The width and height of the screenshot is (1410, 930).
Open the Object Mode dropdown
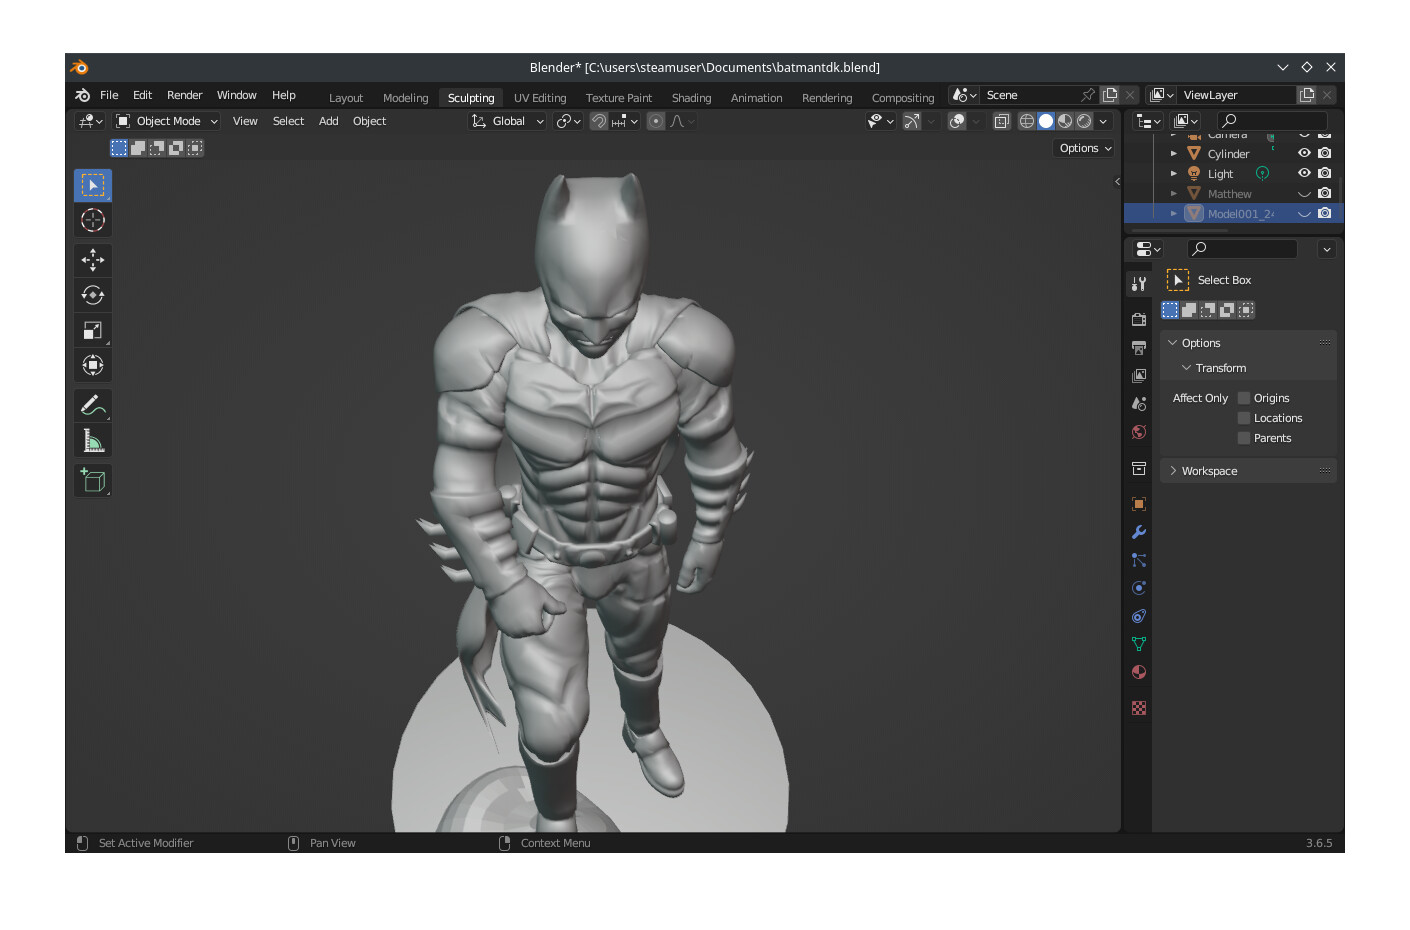point(166,121)
